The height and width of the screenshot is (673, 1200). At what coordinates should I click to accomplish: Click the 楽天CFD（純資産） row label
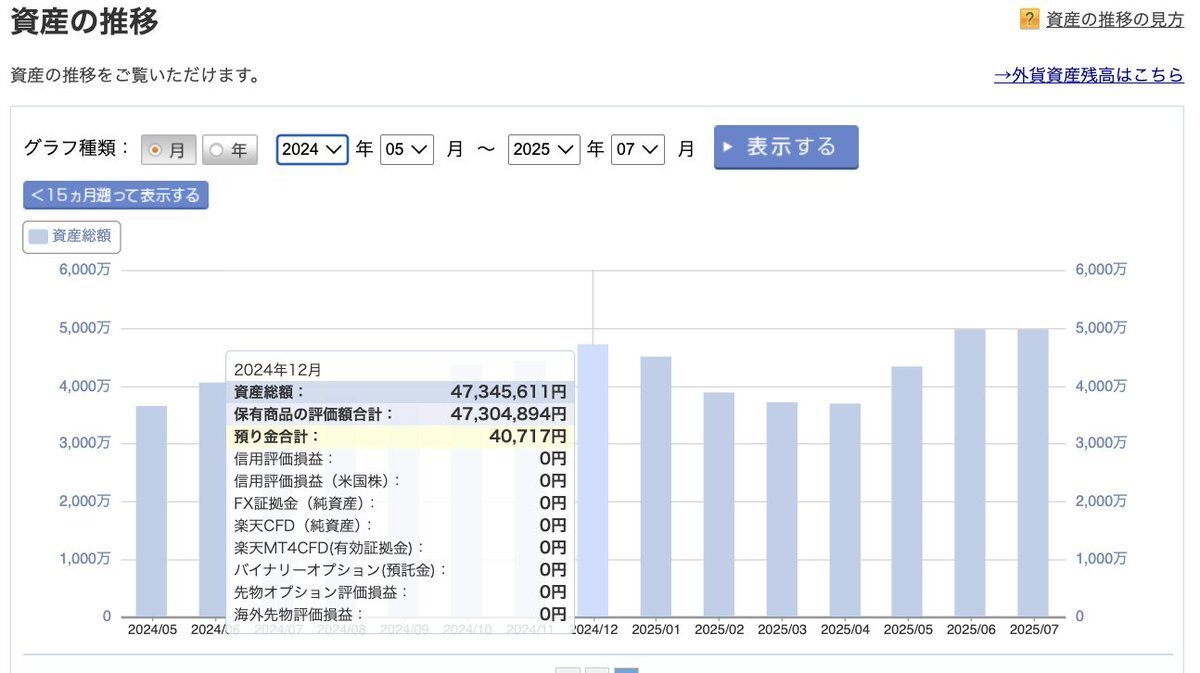coord(303,525)
